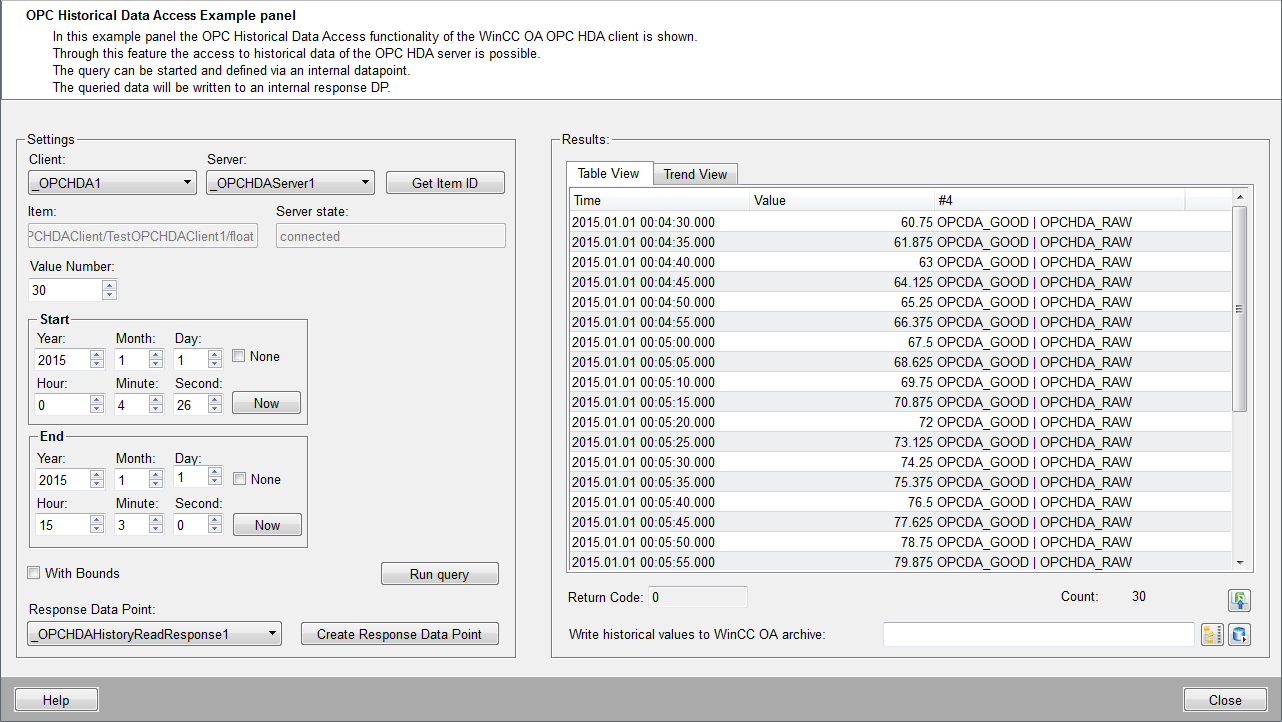Enable the With Bounds checkbox
The image size is (1282, 722).
pyautogui.click(x=34, y=573)
